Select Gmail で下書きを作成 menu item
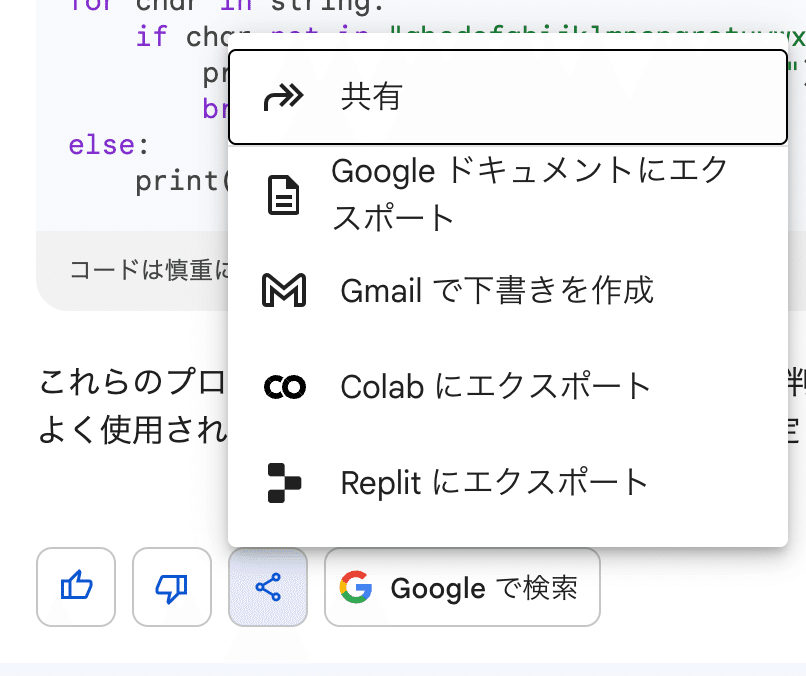 (508, 290)
